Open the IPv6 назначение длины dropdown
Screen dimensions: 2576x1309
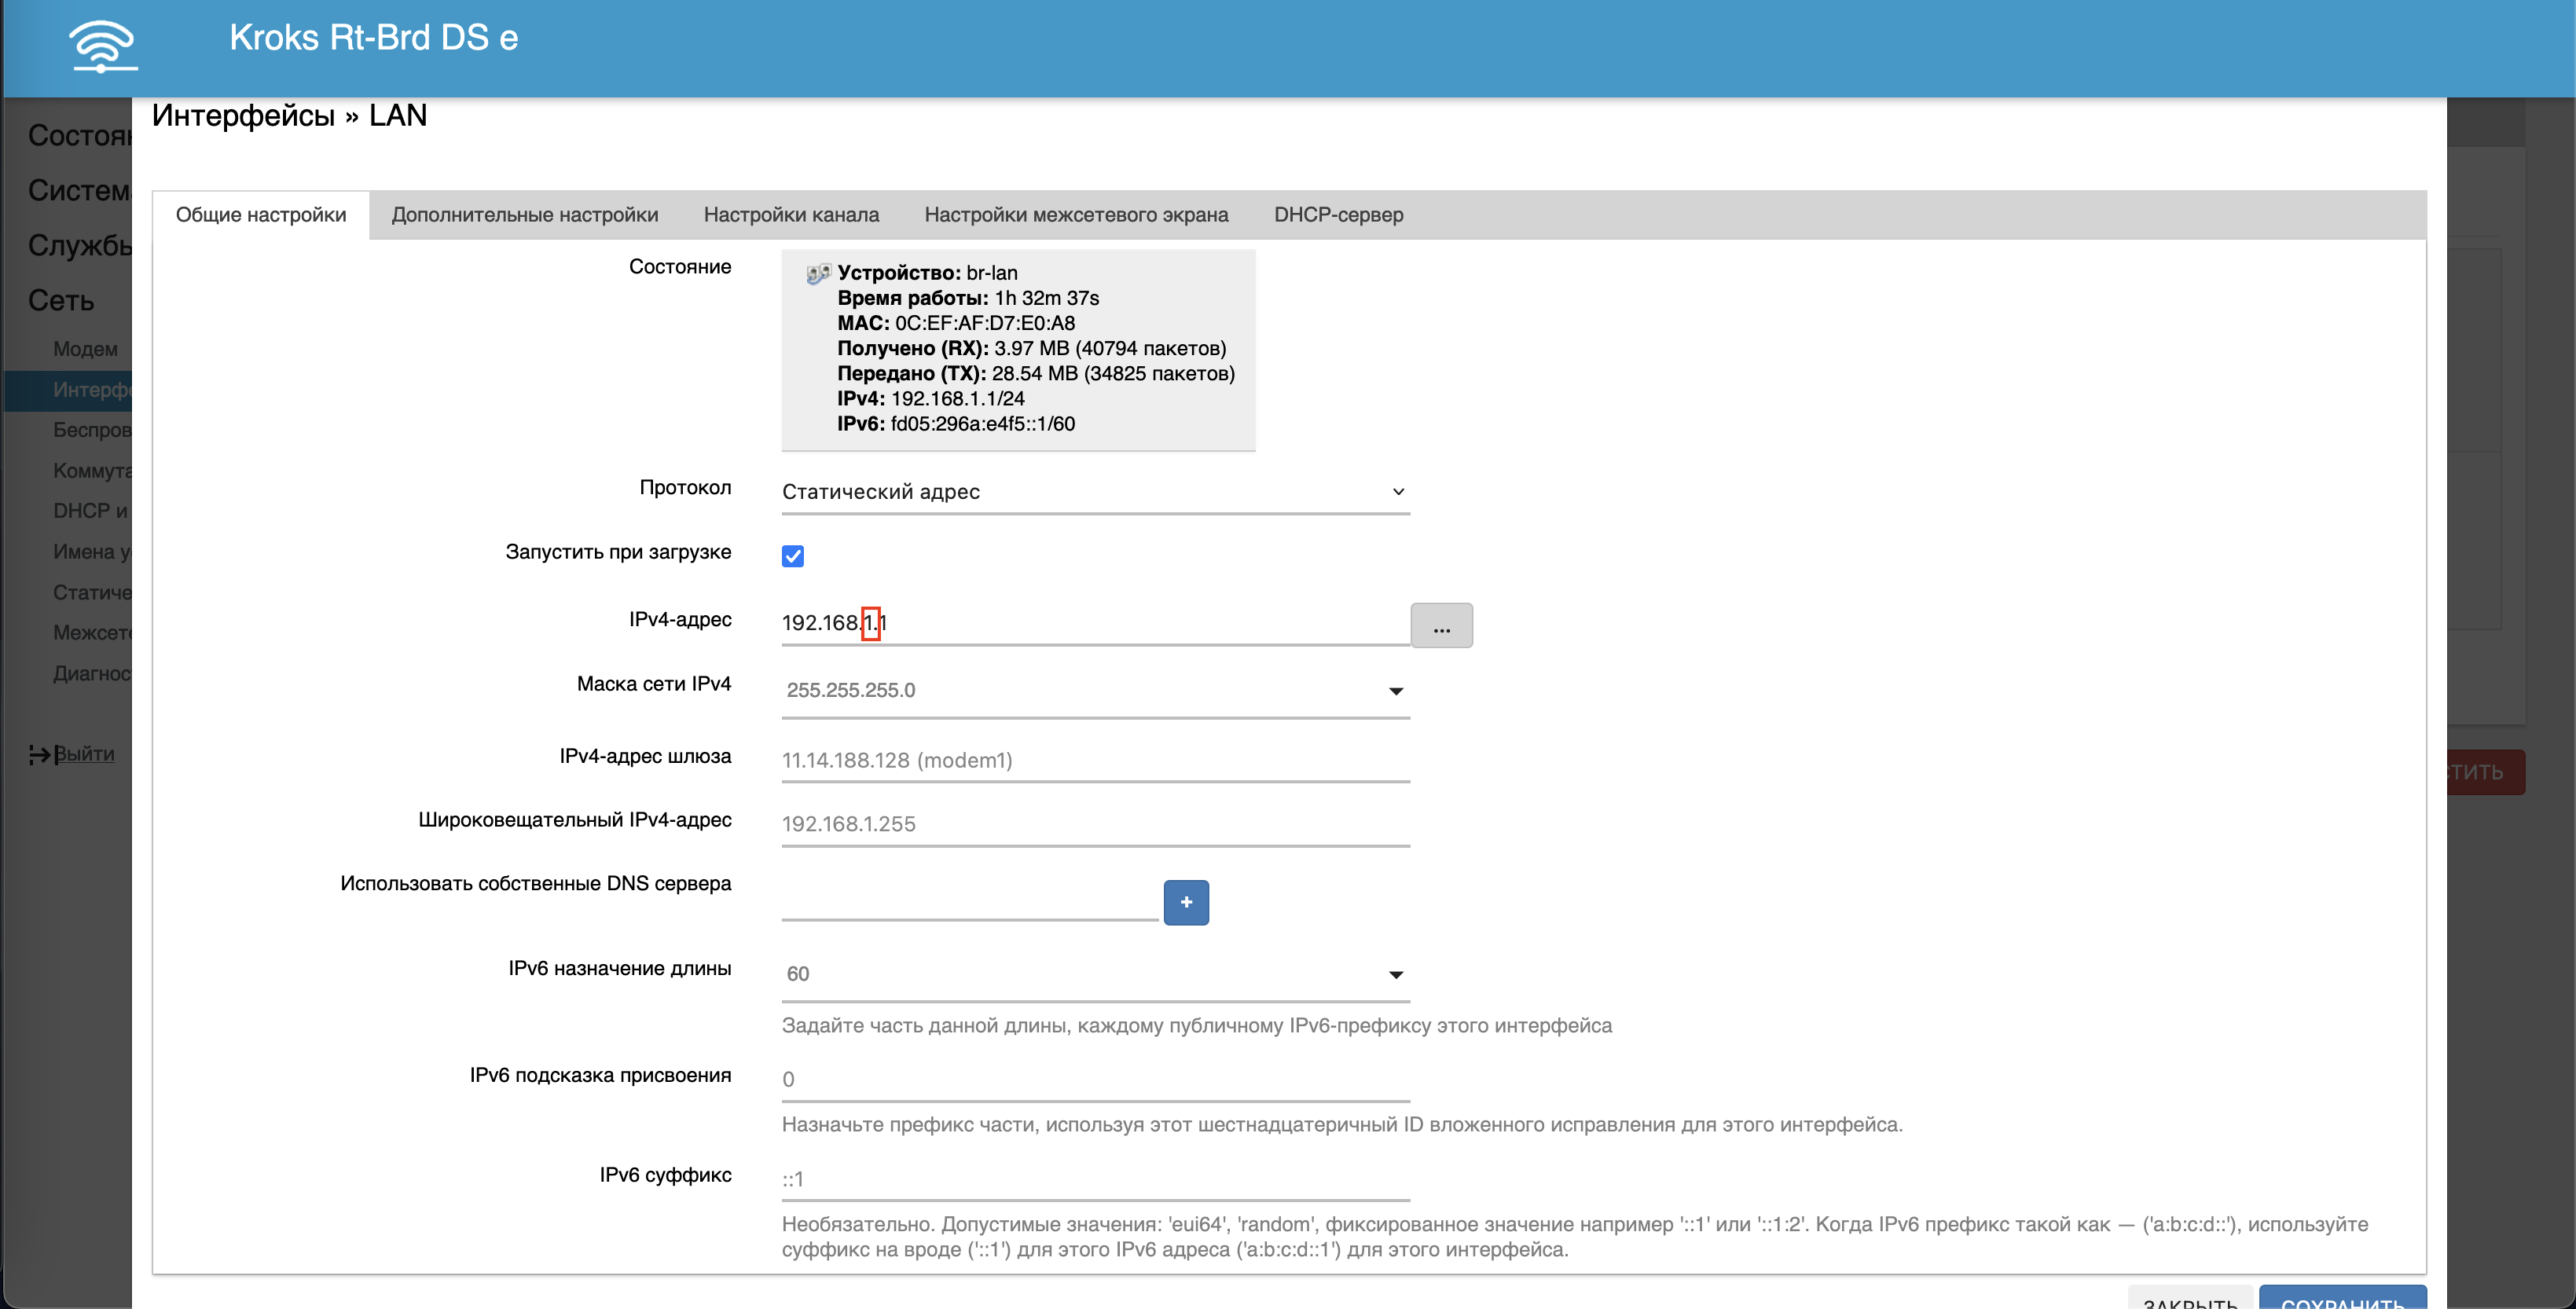coord(1095,974)
